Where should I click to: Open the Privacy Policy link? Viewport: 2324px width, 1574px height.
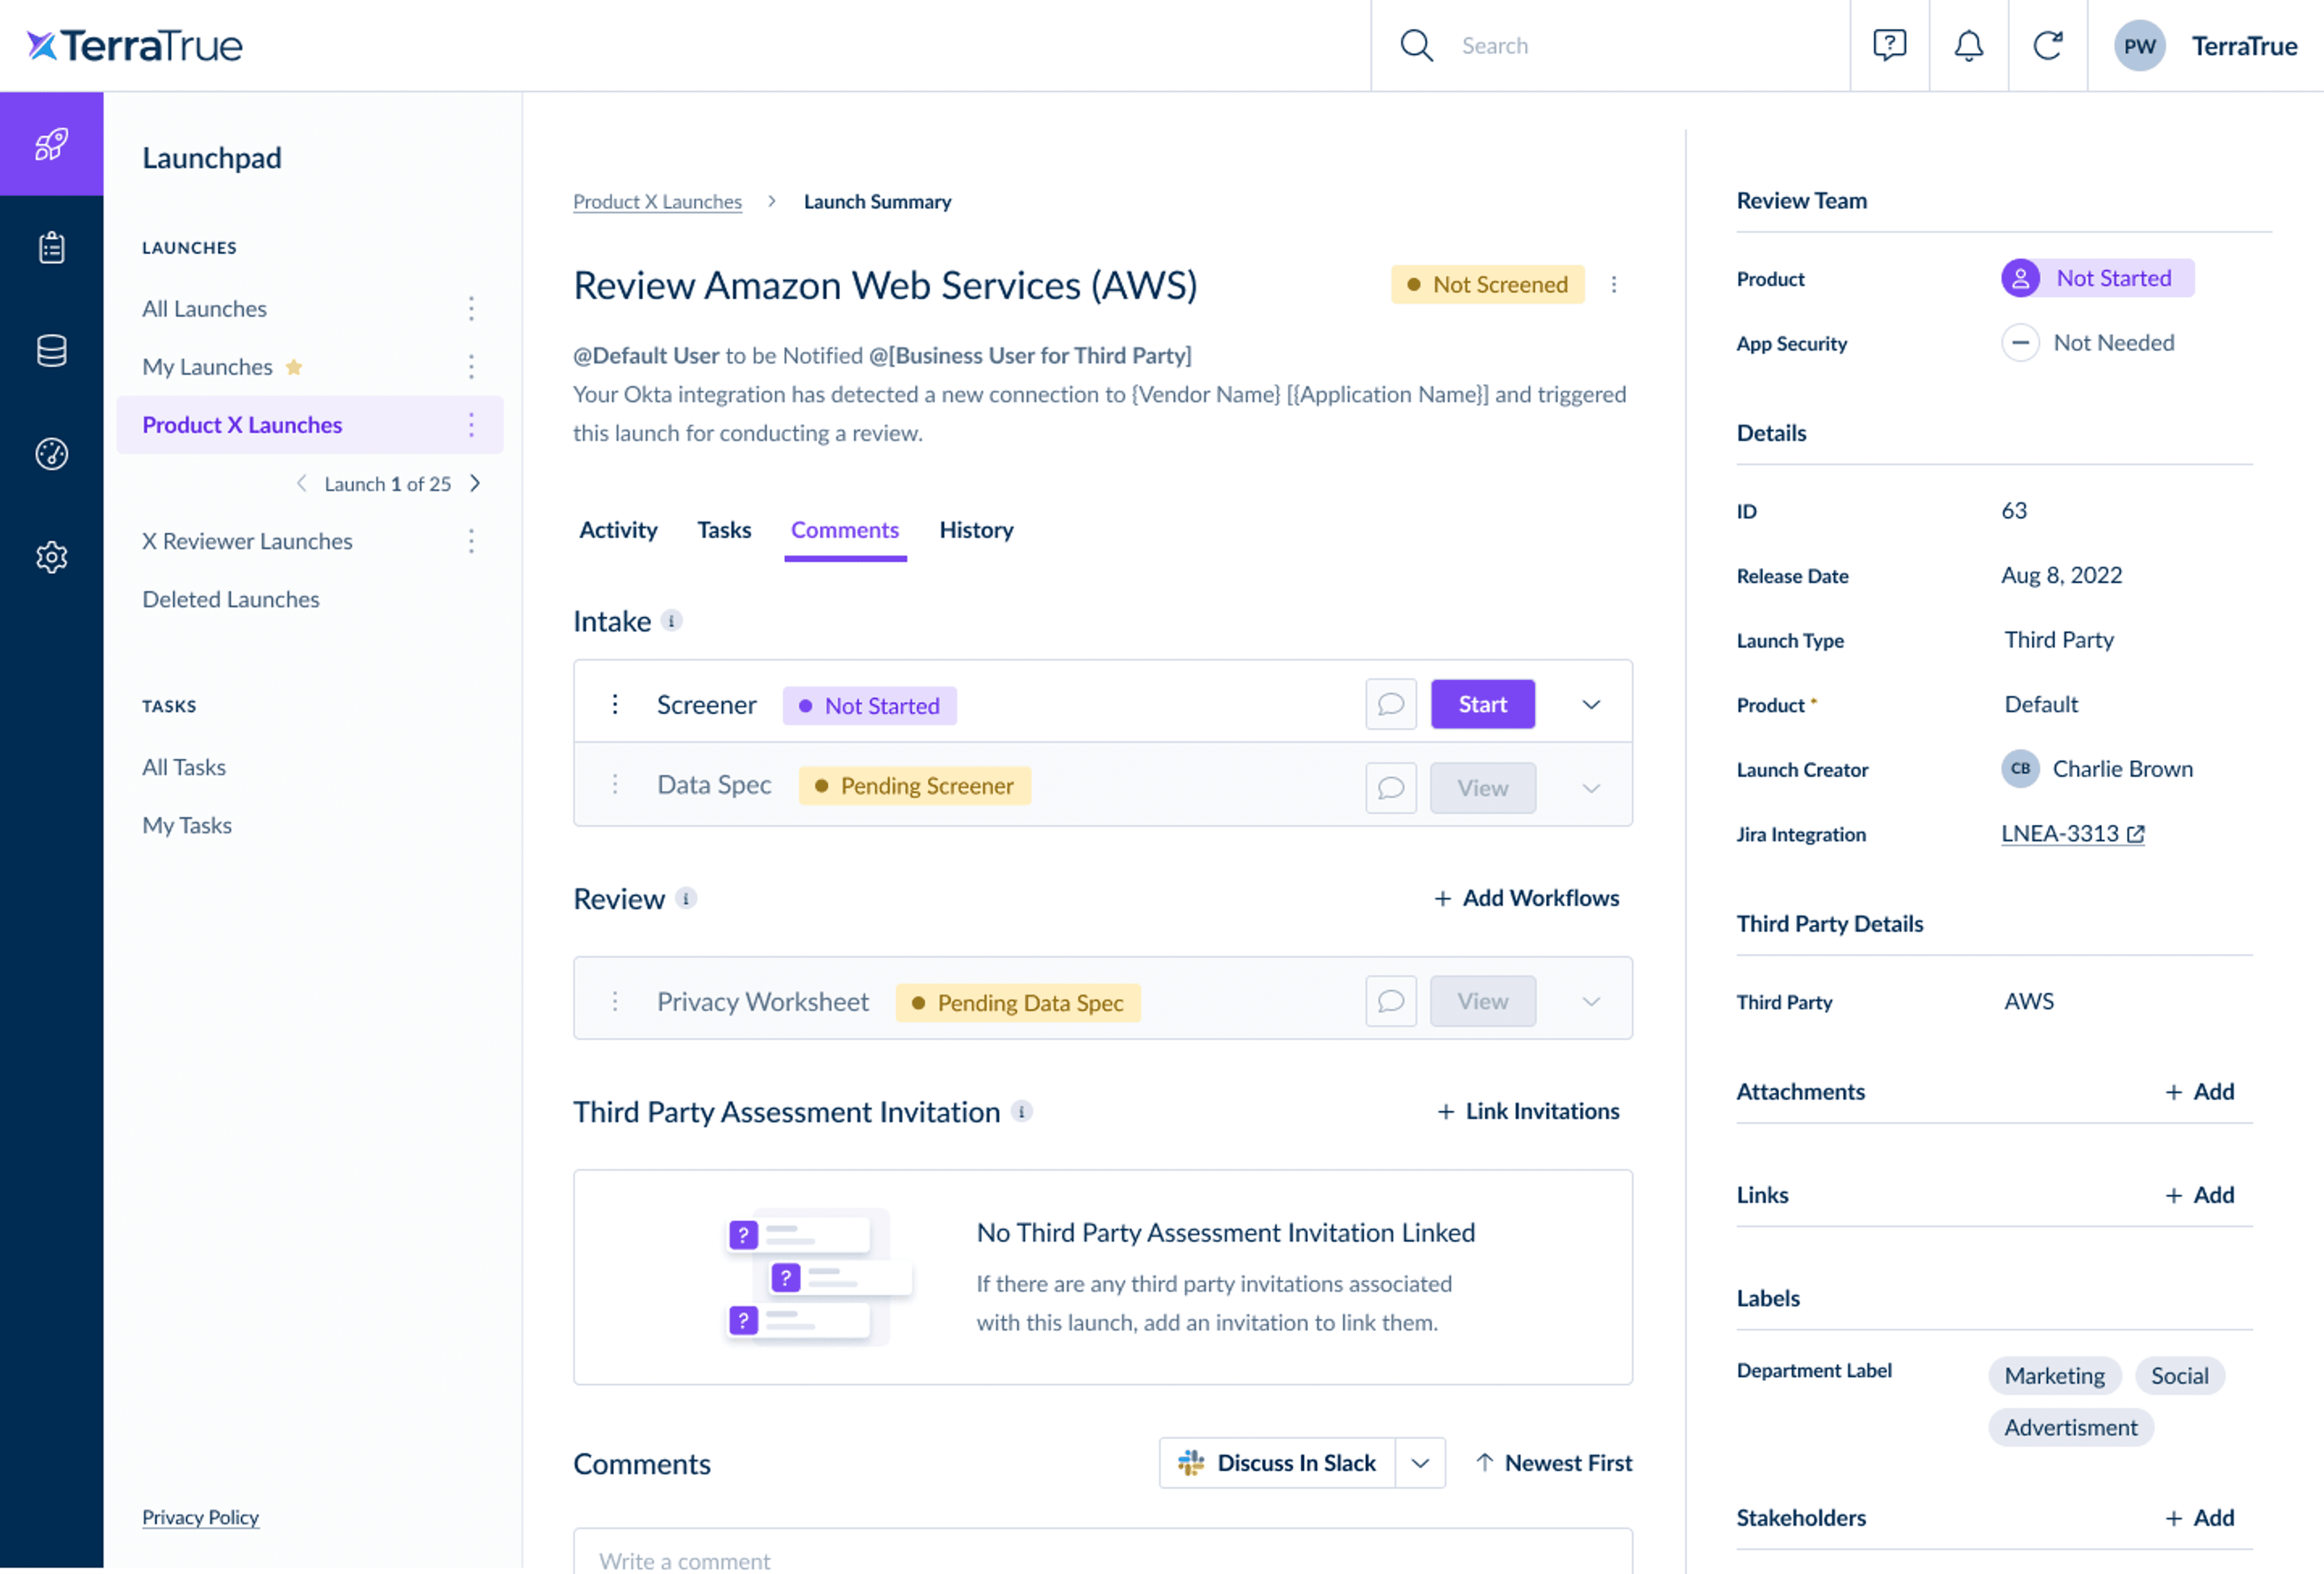pyautogui.click(x=200, y=1517)
